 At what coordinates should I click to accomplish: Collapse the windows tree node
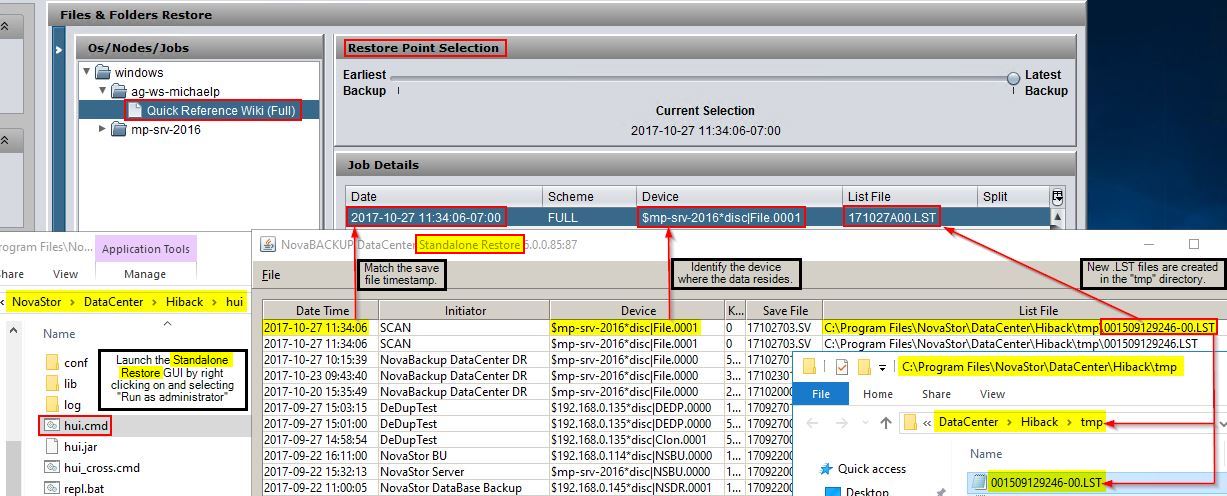(x=86, y=72)
